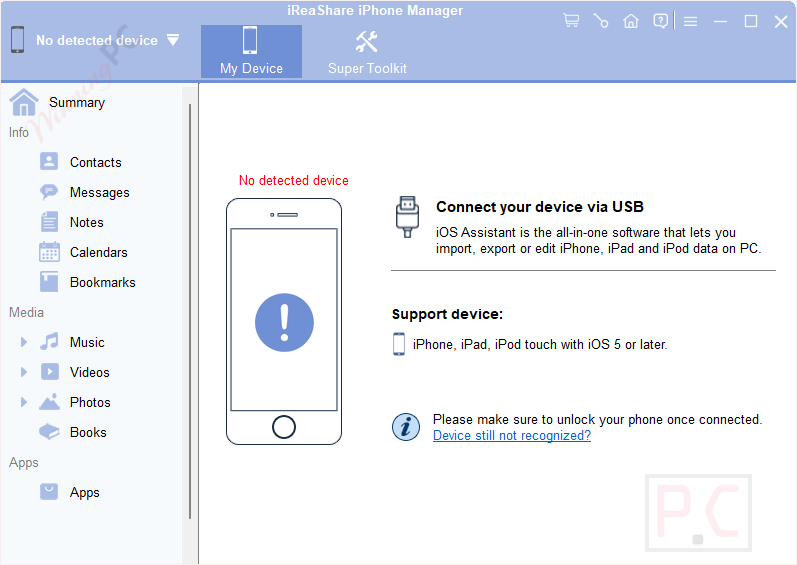
Task: Click the Messages speech bubble icon
Action: tap(49, 192)
